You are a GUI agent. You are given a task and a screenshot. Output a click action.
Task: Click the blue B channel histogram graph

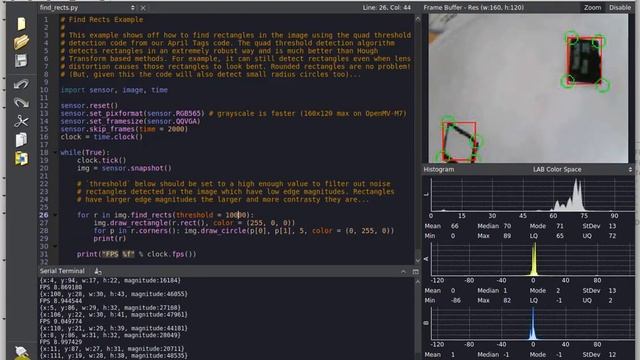(x=533, y=323)
